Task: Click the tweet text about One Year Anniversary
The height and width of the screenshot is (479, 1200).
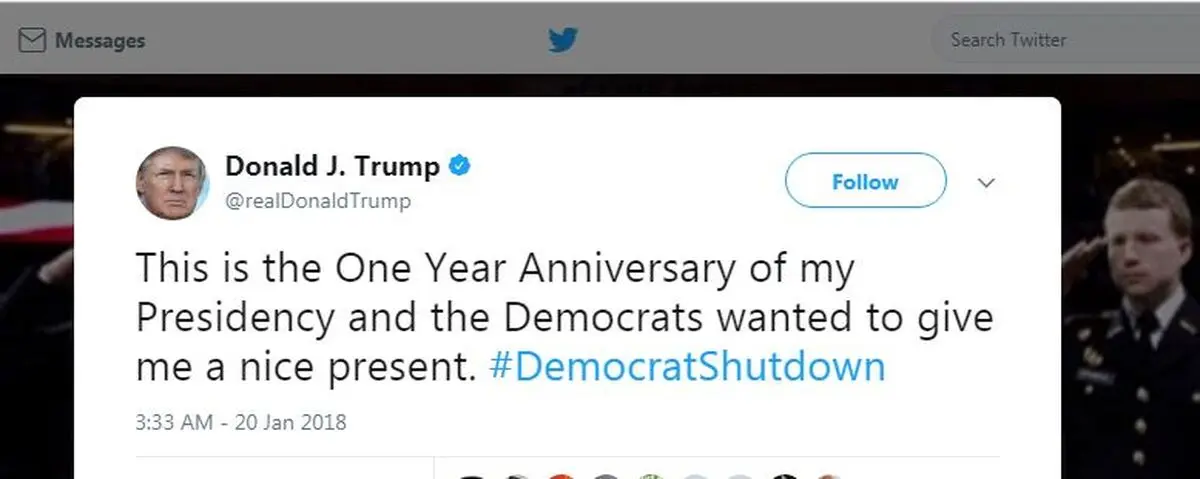Action: (x=565, y=319)
